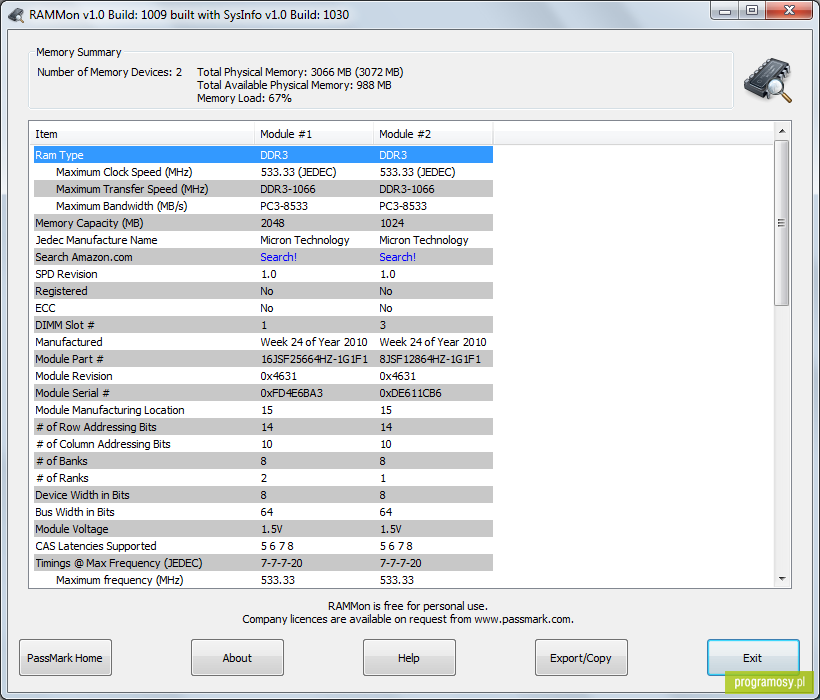Search Amazon for Module #1
820x700 pixels.
point(279,257)
